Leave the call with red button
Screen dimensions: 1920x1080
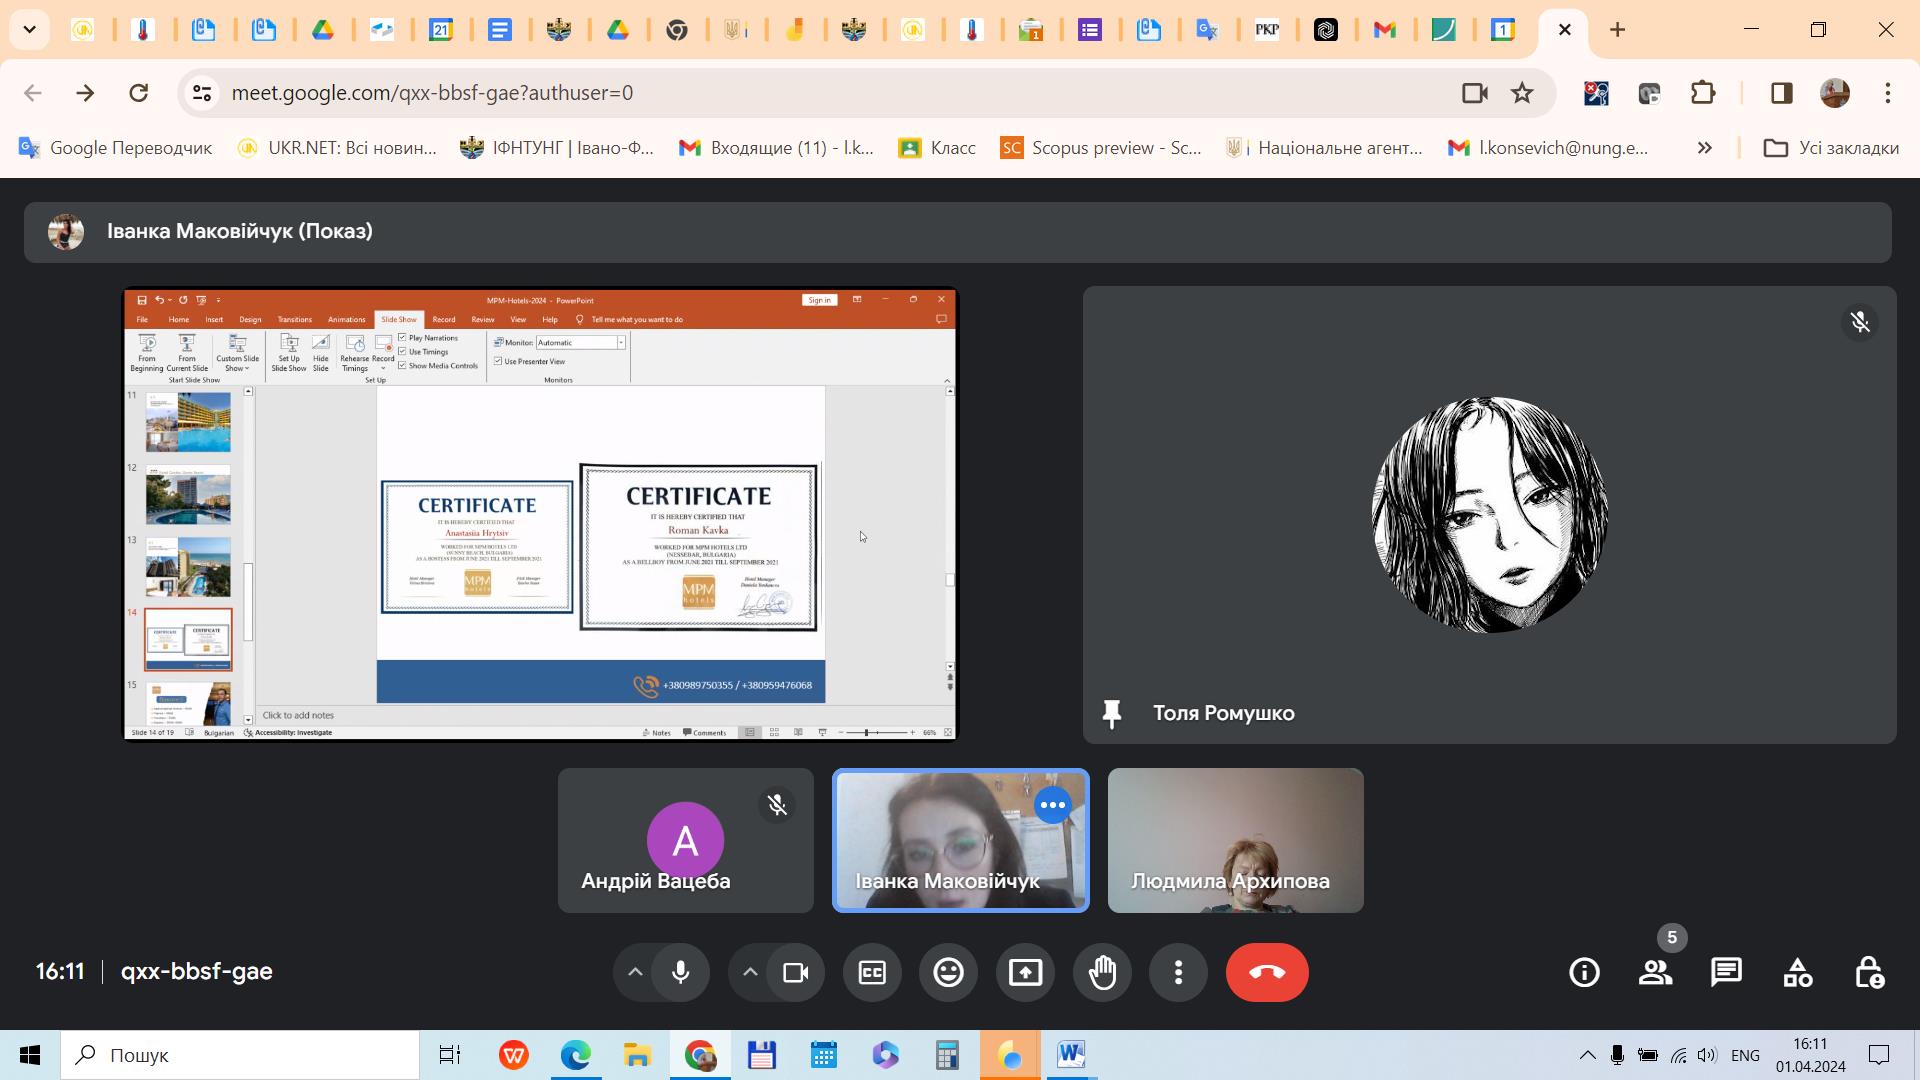(x=1266, y=972)
